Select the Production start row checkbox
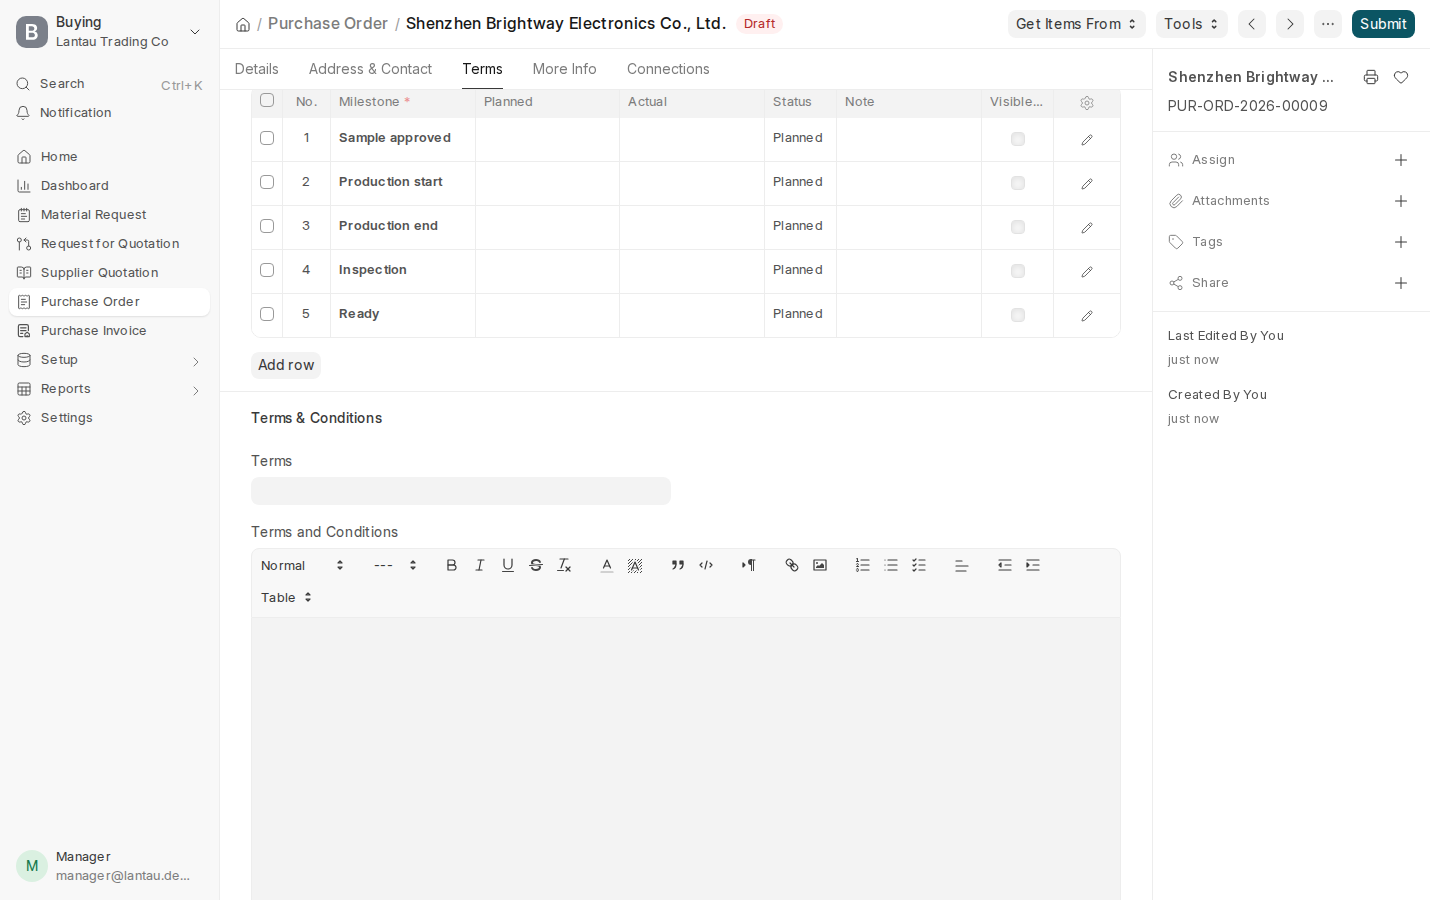 click(x=267, y=182)
